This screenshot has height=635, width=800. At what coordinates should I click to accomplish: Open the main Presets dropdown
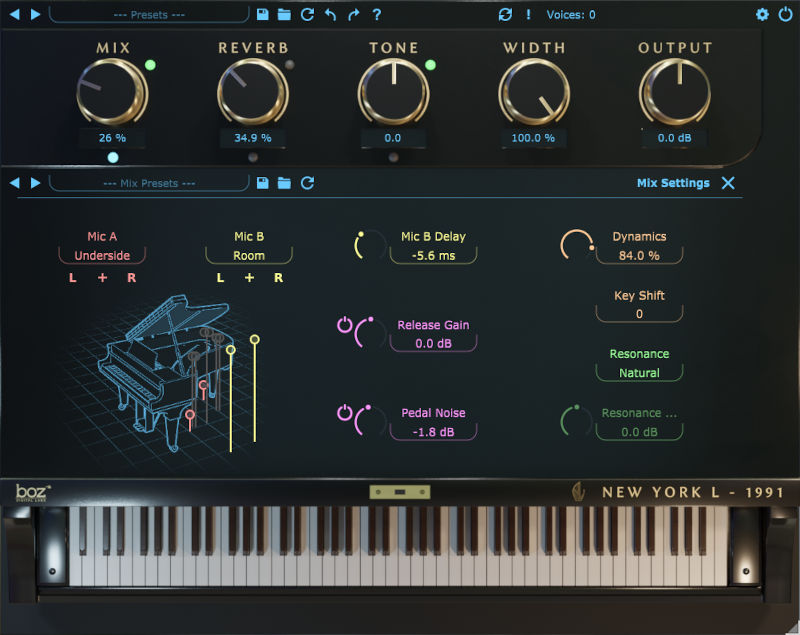[149, 14]
